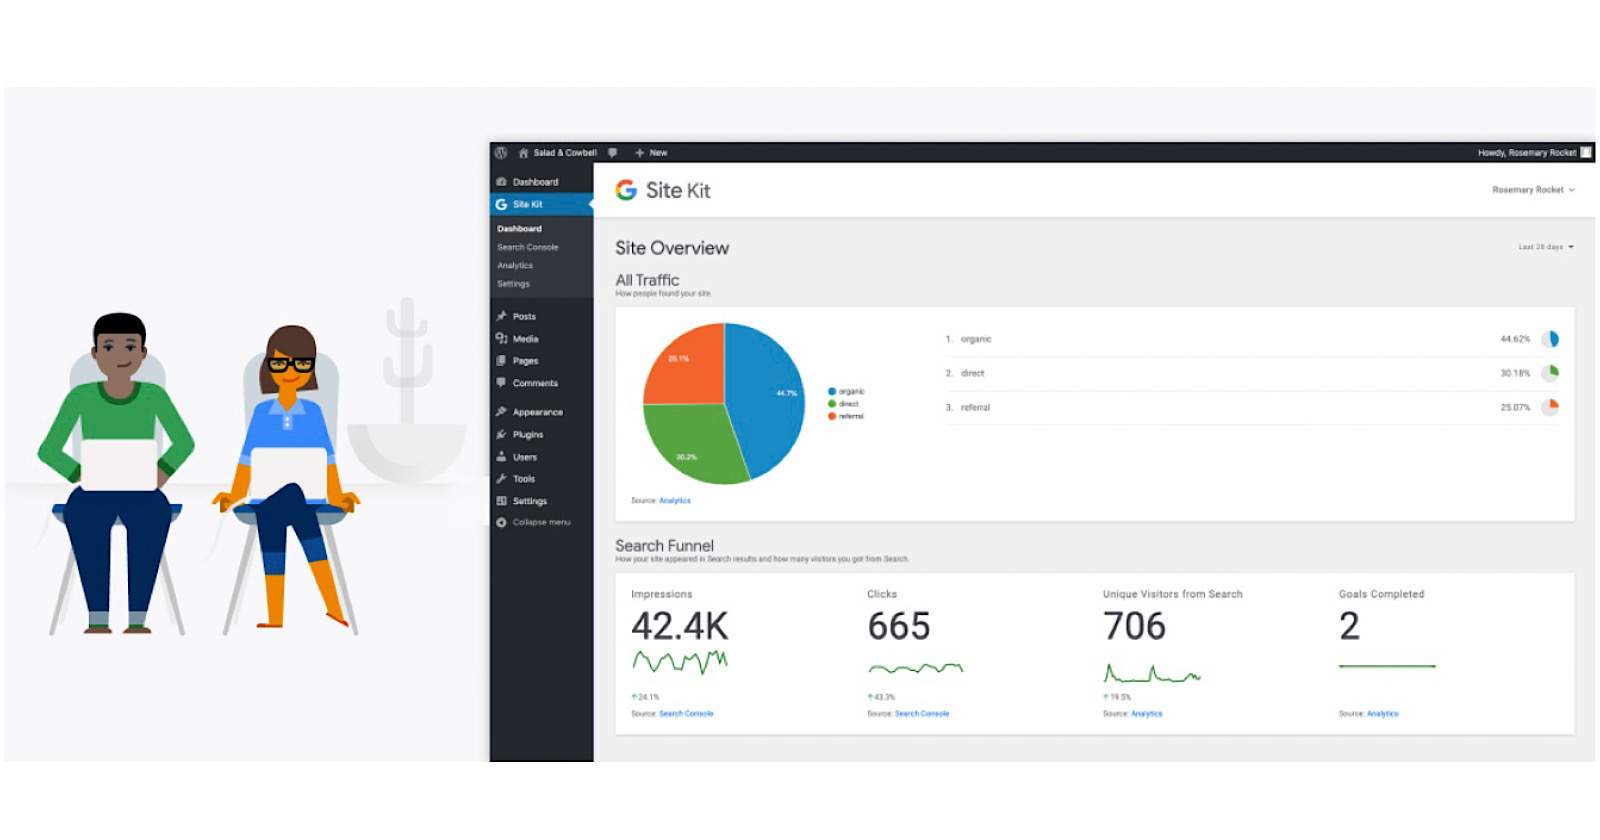Click the Appearance brush icon
The width and height of the screenshot is (1600, 840).
pos(501,412)
